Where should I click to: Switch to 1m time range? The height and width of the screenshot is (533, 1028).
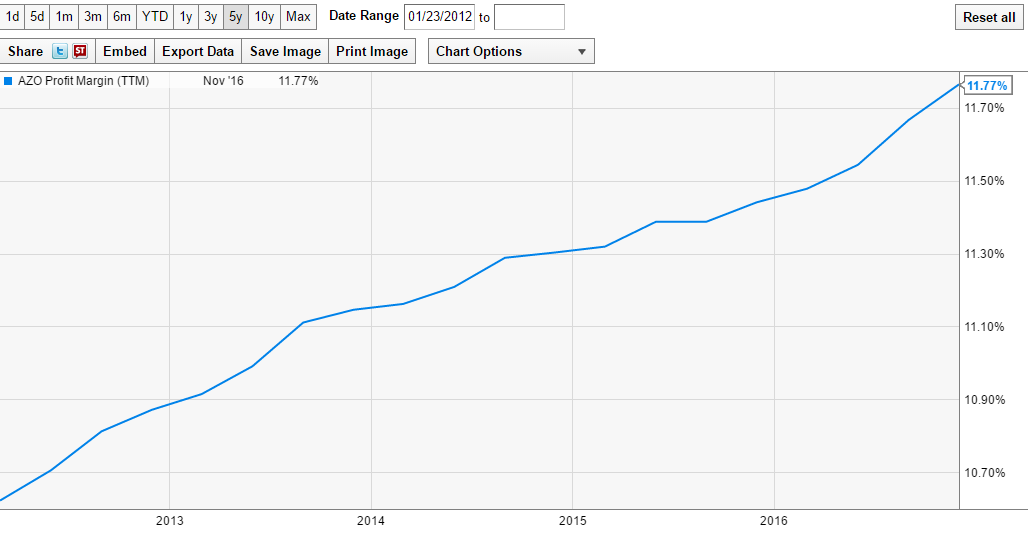point(64,17)
